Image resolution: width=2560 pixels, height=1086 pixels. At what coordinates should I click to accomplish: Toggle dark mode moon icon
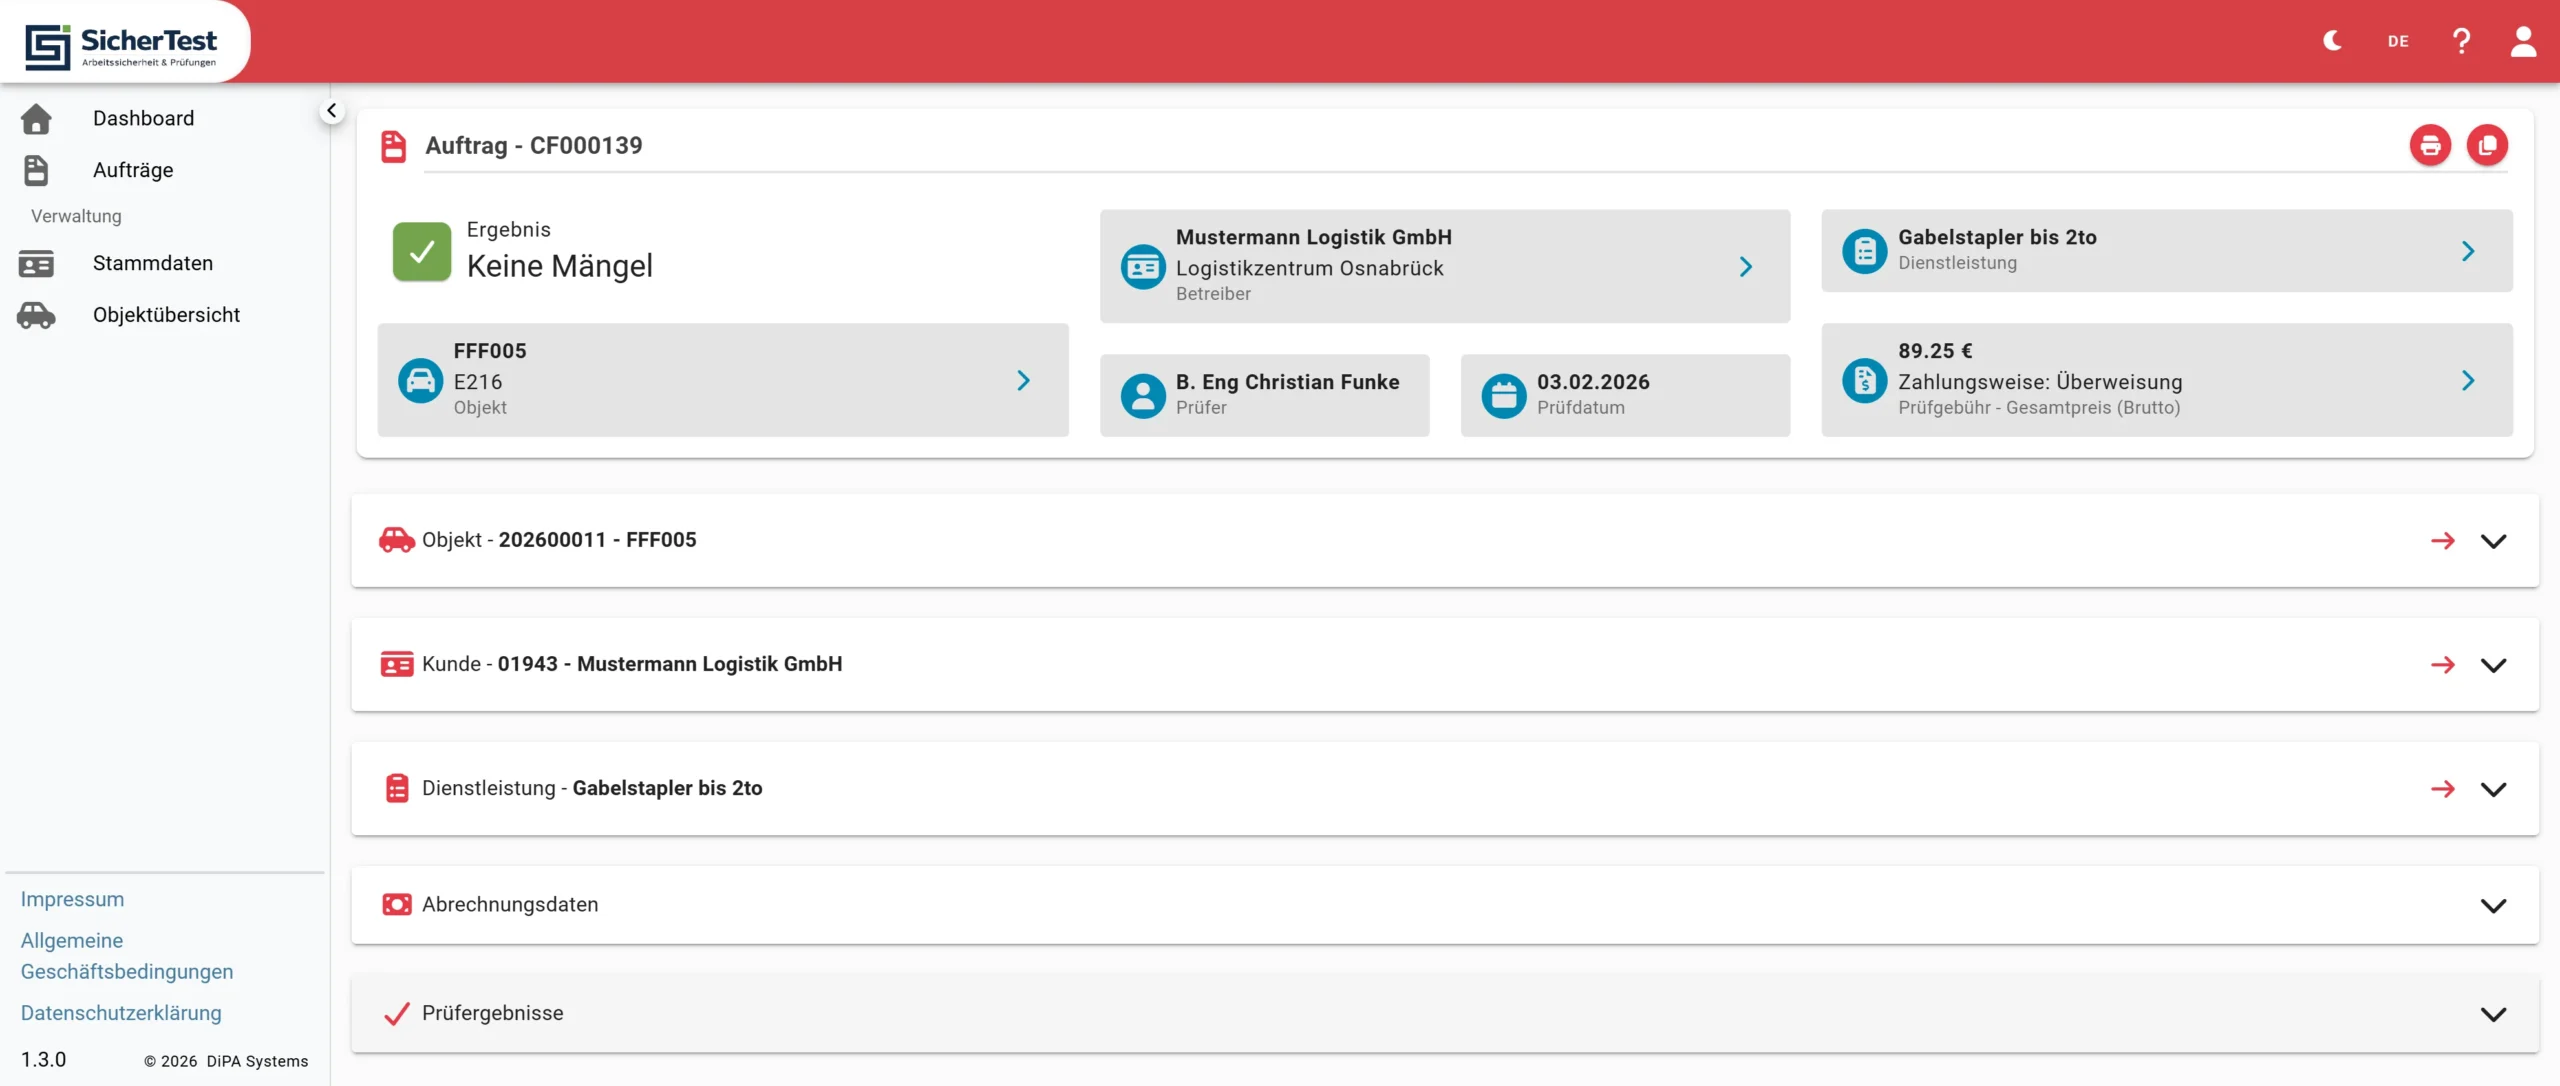[x=2332, y=41]
